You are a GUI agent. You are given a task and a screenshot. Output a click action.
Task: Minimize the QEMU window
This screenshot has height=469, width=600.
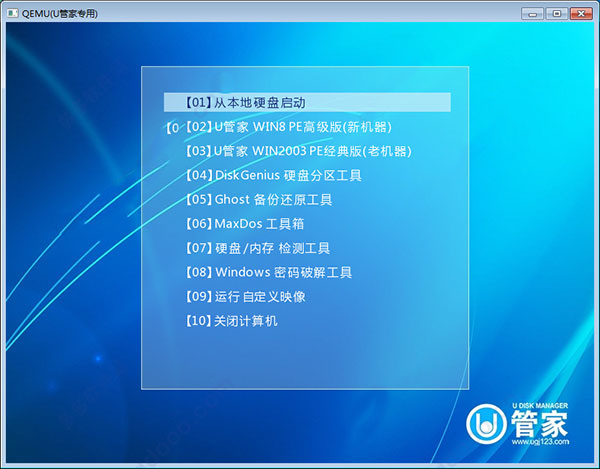point(532,14)
